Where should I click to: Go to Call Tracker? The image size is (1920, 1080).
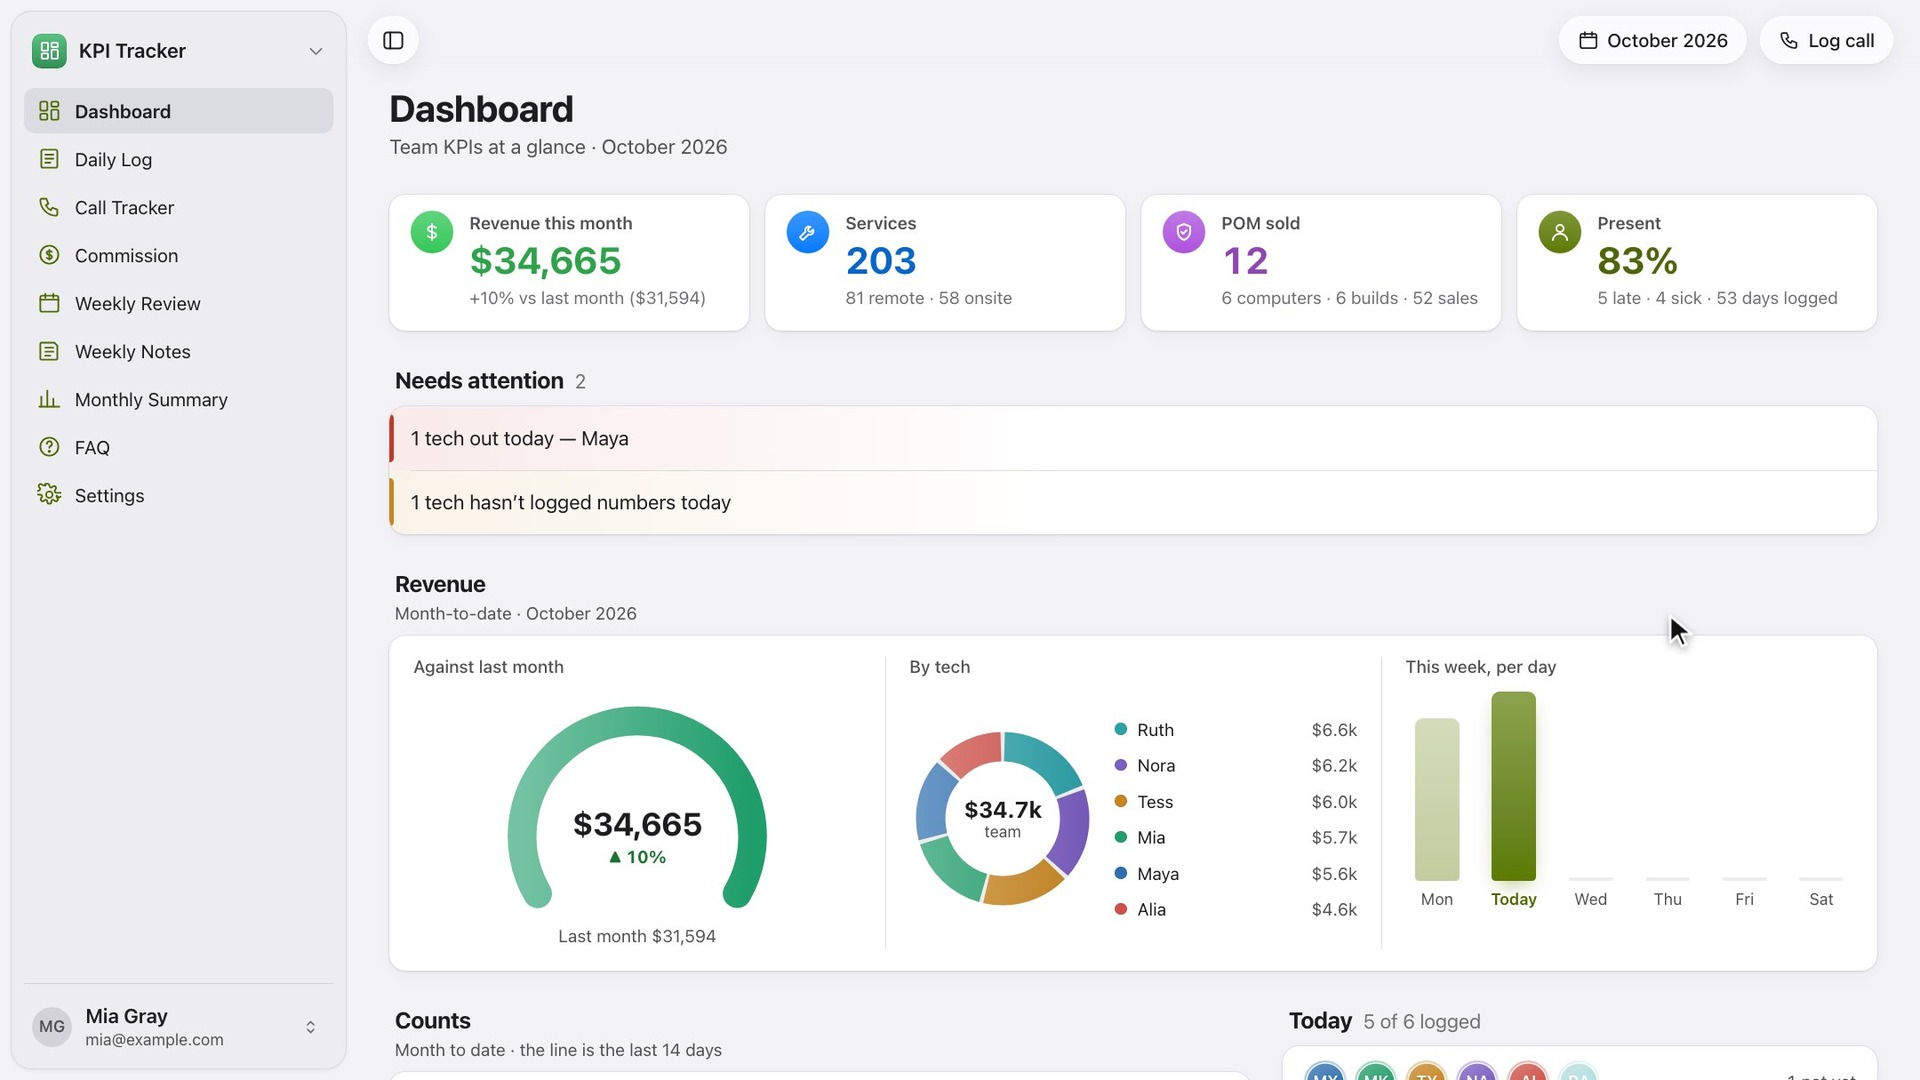(178, 207)
